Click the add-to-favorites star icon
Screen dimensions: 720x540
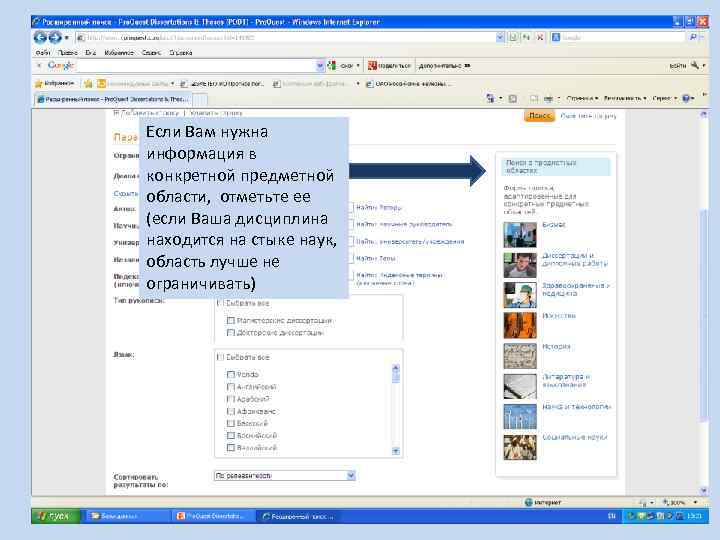click(88, 84)
